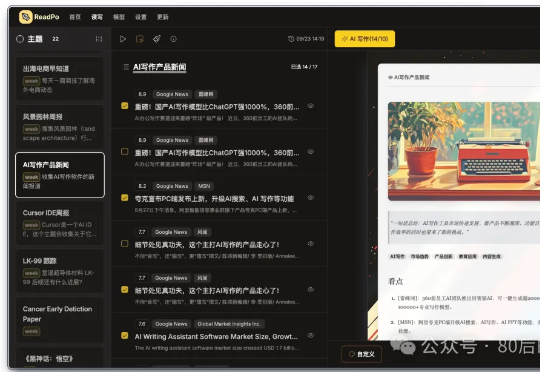Toggle eye icon on 夸克宣布PC端 article
This screenshot has height=372, width=540.
click(x=311, y=198)
